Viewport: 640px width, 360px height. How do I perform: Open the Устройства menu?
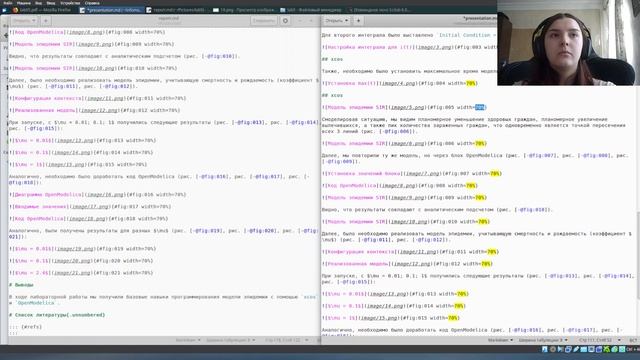click(70, 3)
